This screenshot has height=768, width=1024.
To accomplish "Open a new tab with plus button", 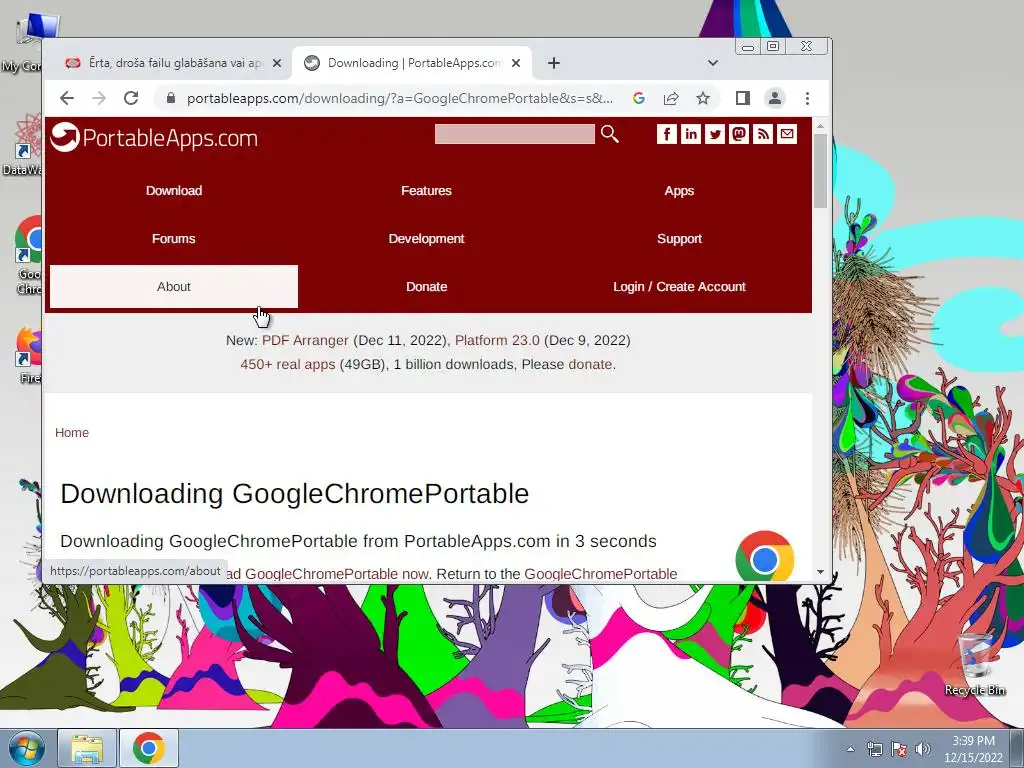I will [x=554, y=63].
